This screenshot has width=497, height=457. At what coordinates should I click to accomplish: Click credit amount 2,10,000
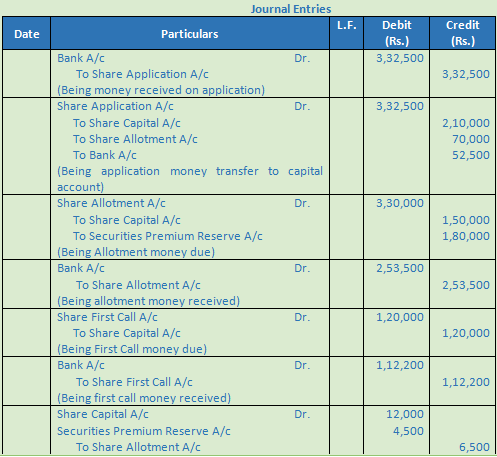pos(466,123)
